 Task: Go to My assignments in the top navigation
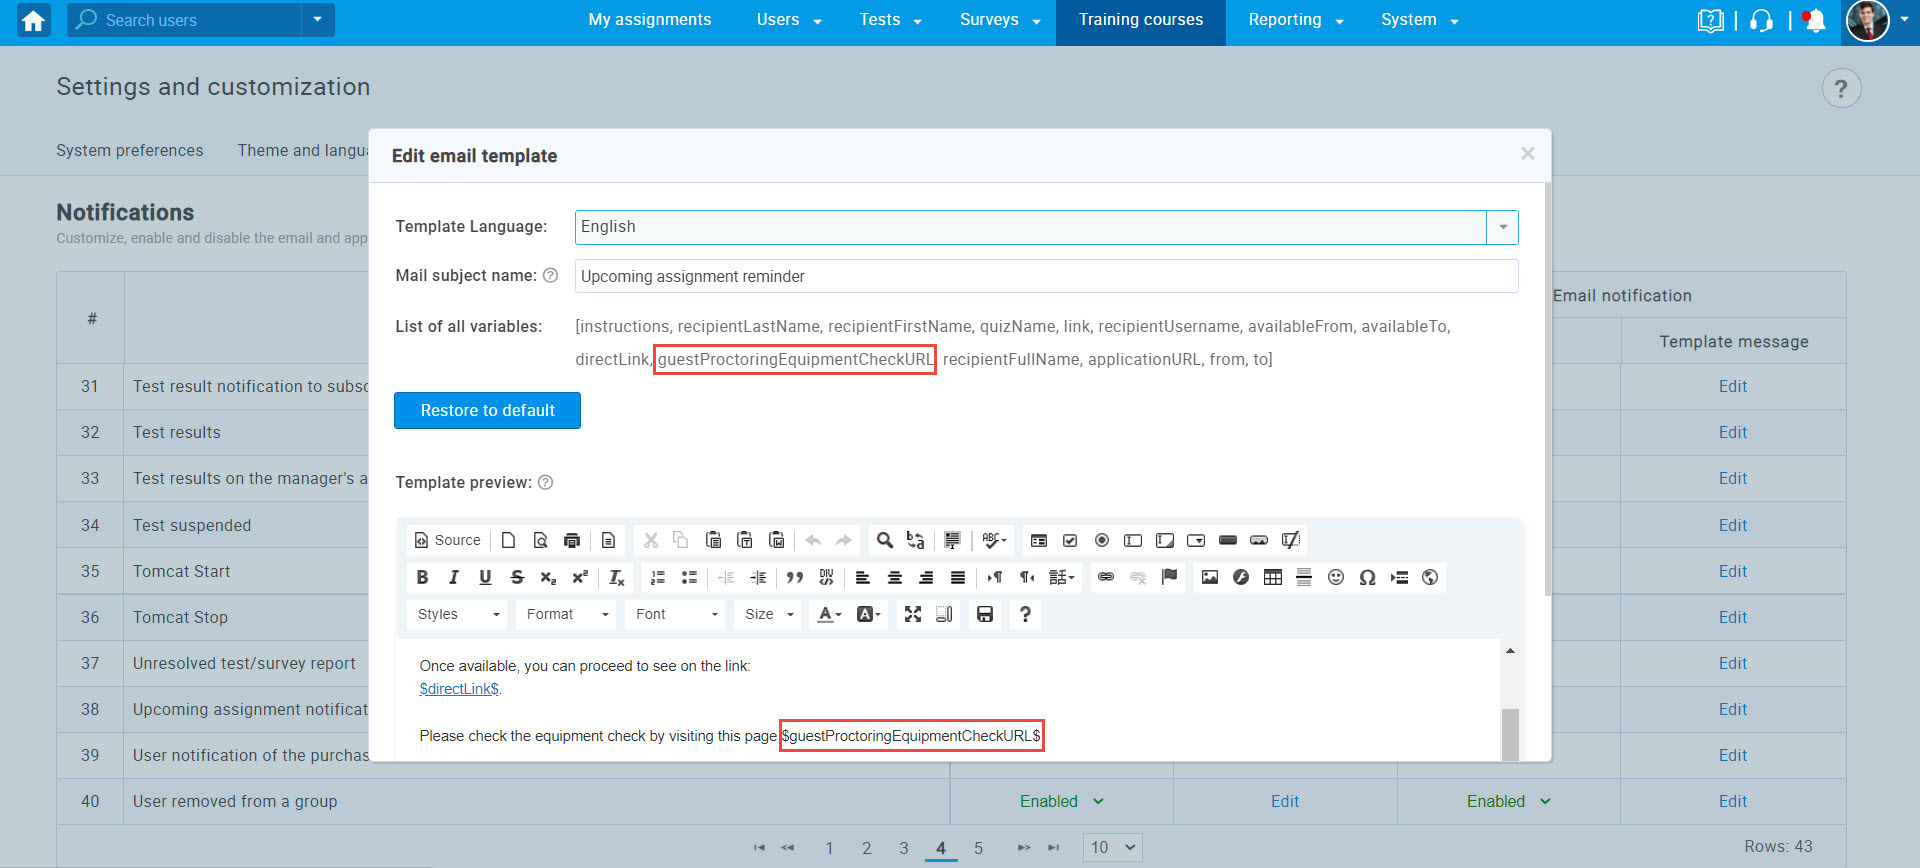point(649,20)
